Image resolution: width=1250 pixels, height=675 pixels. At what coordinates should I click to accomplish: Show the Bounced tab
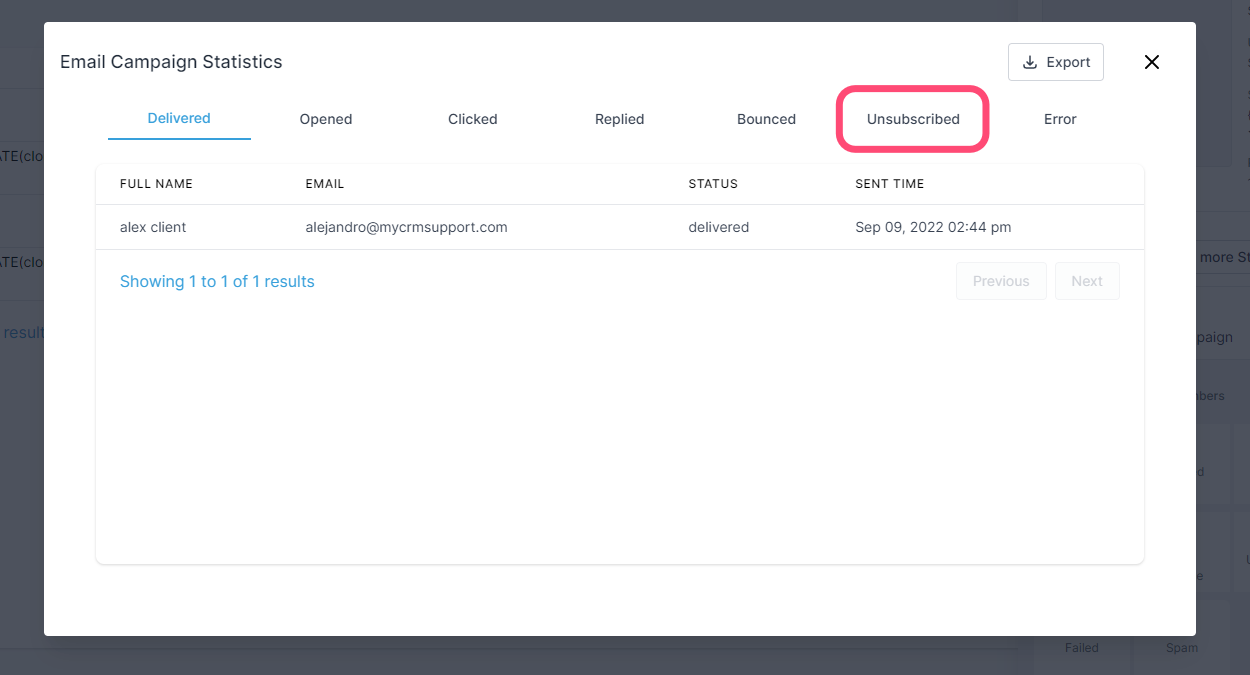pyautogui.click(x=767, y=119)
